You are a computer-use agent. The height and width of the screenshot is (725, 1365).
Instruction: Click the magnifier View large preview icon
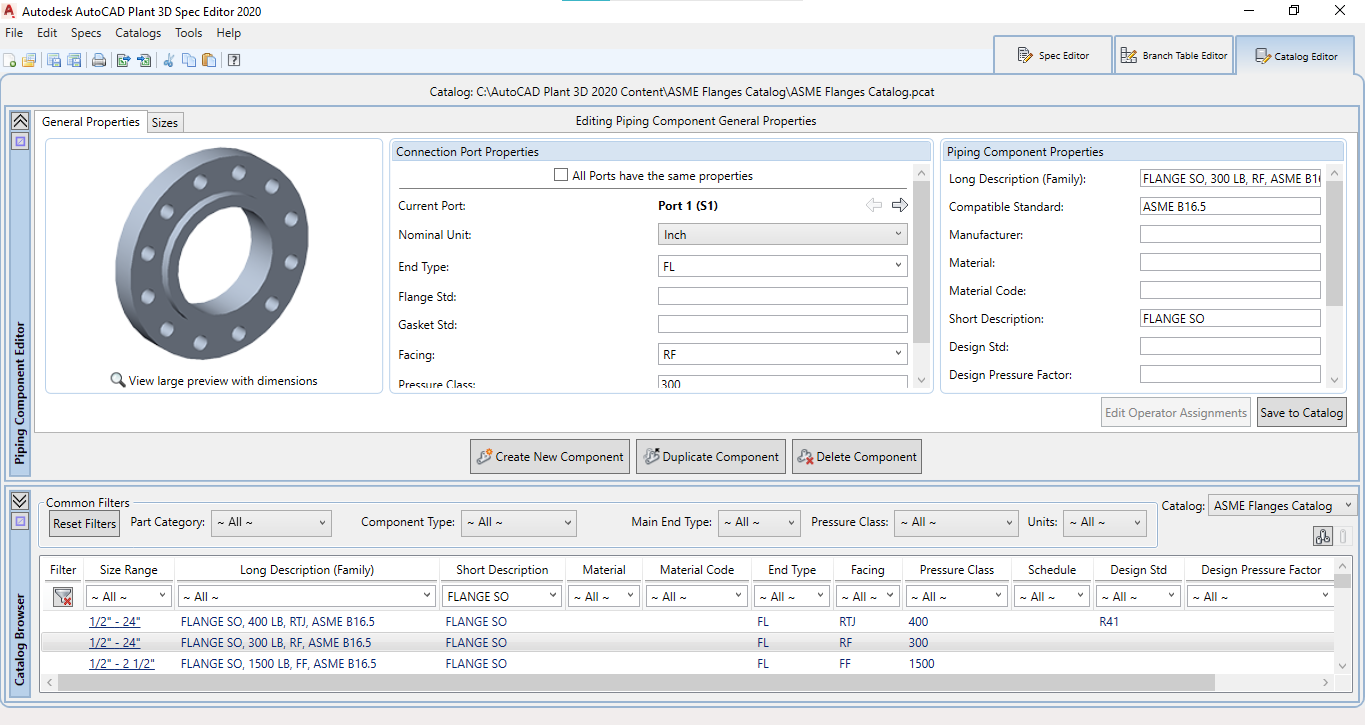coord(118,380)
